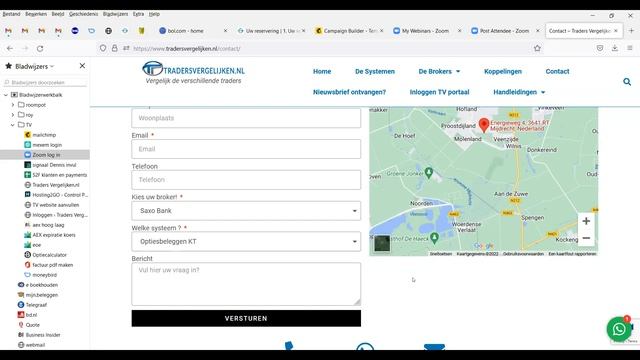The width and height of the screenshot is (640, 360).
Task: Open the Bladwijzers sidebar switcher dropdown
Action: coord(35,66)
